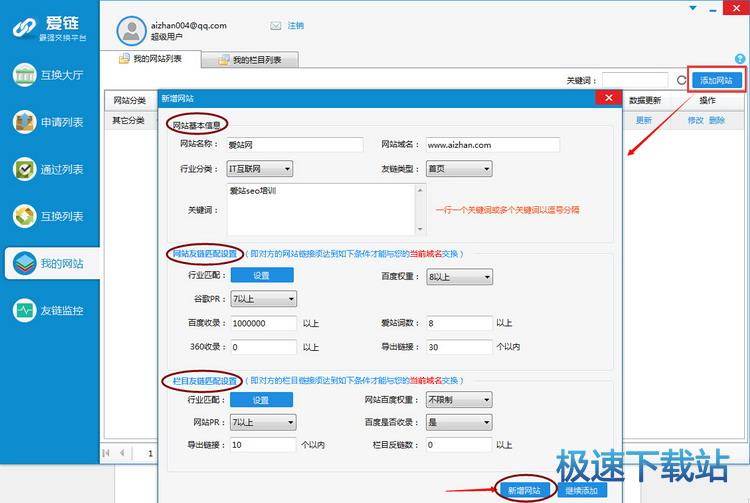This screenshot has height=503, width=750.
Task: Click the 继续添加 button
Action: [x=582, y=491]
